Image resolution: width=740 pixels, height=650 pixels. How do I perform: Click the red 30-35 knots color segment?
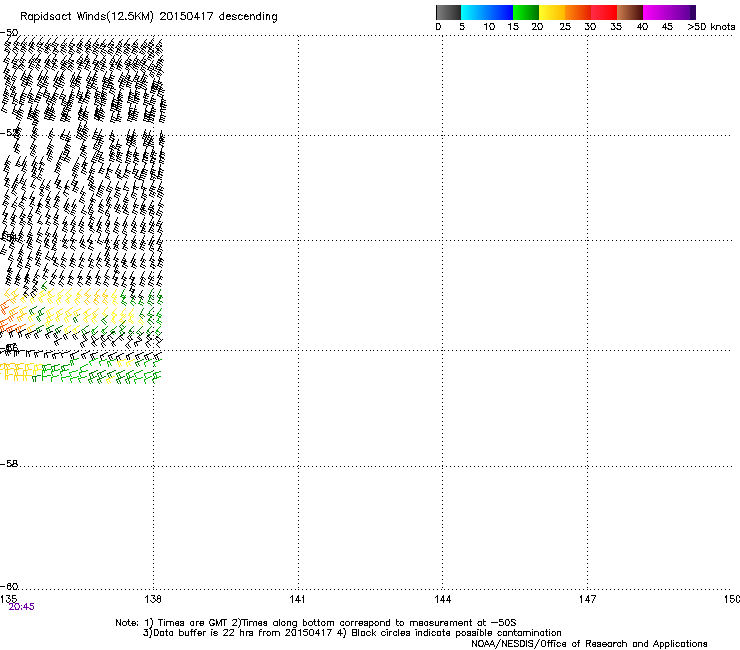coord(604,12)
